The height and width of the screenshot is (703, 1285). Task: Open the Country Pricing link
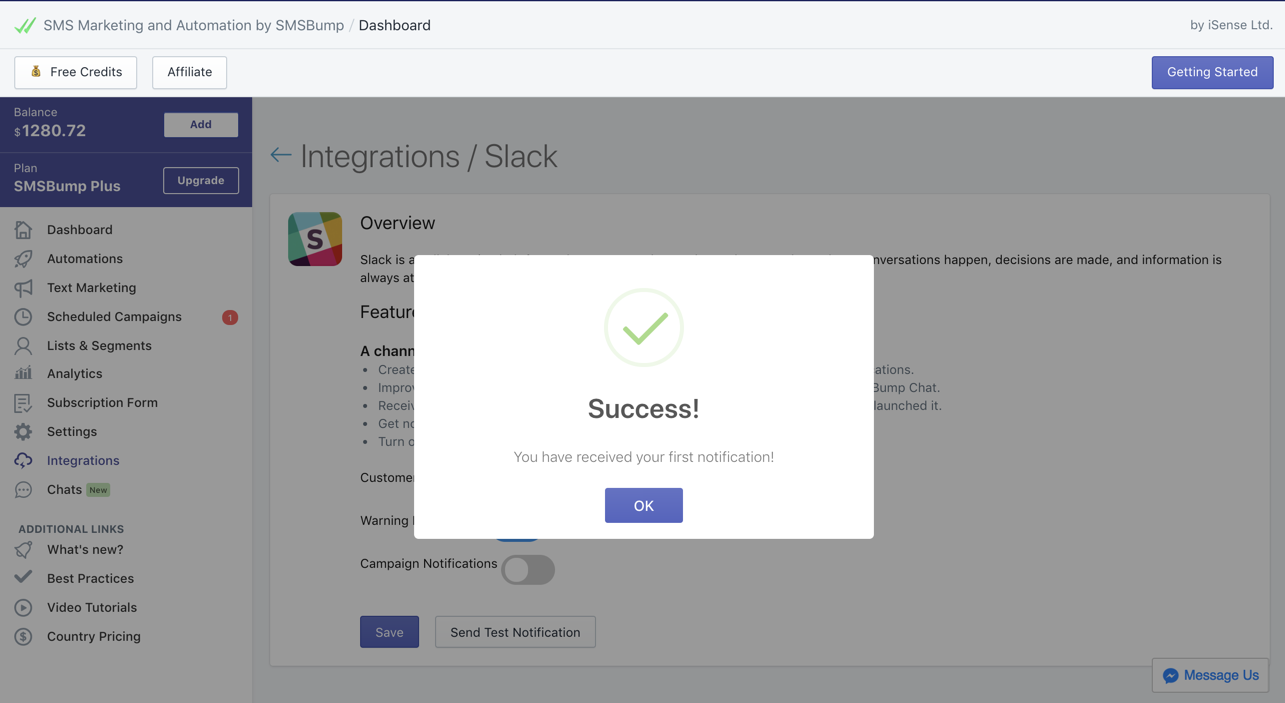[94, 637]
